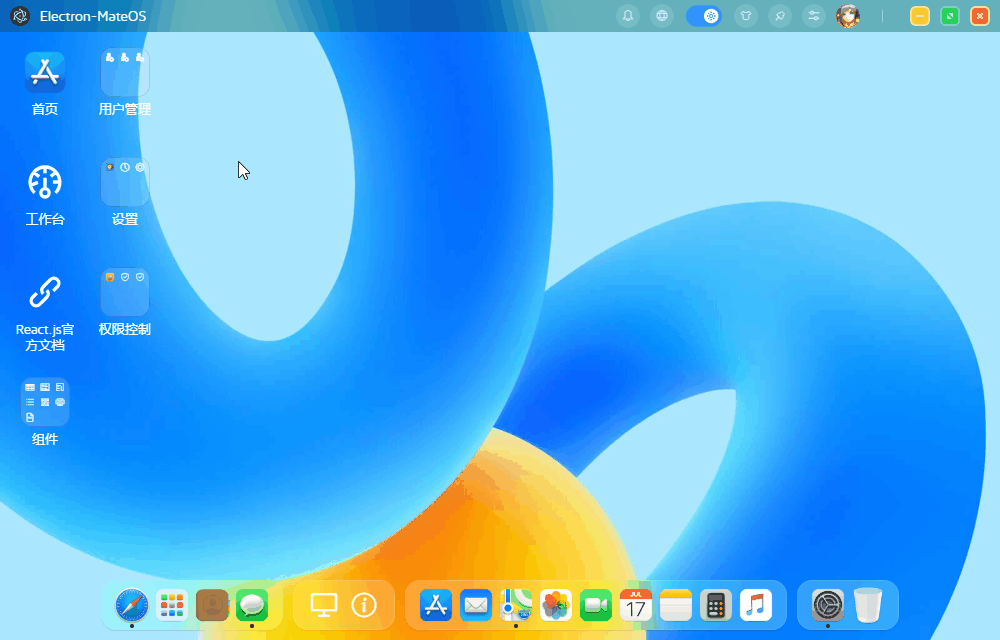Expand the 设置 settings folder
The height and width of the screenshot is (640, 1000).
click(x=125, y=183)
